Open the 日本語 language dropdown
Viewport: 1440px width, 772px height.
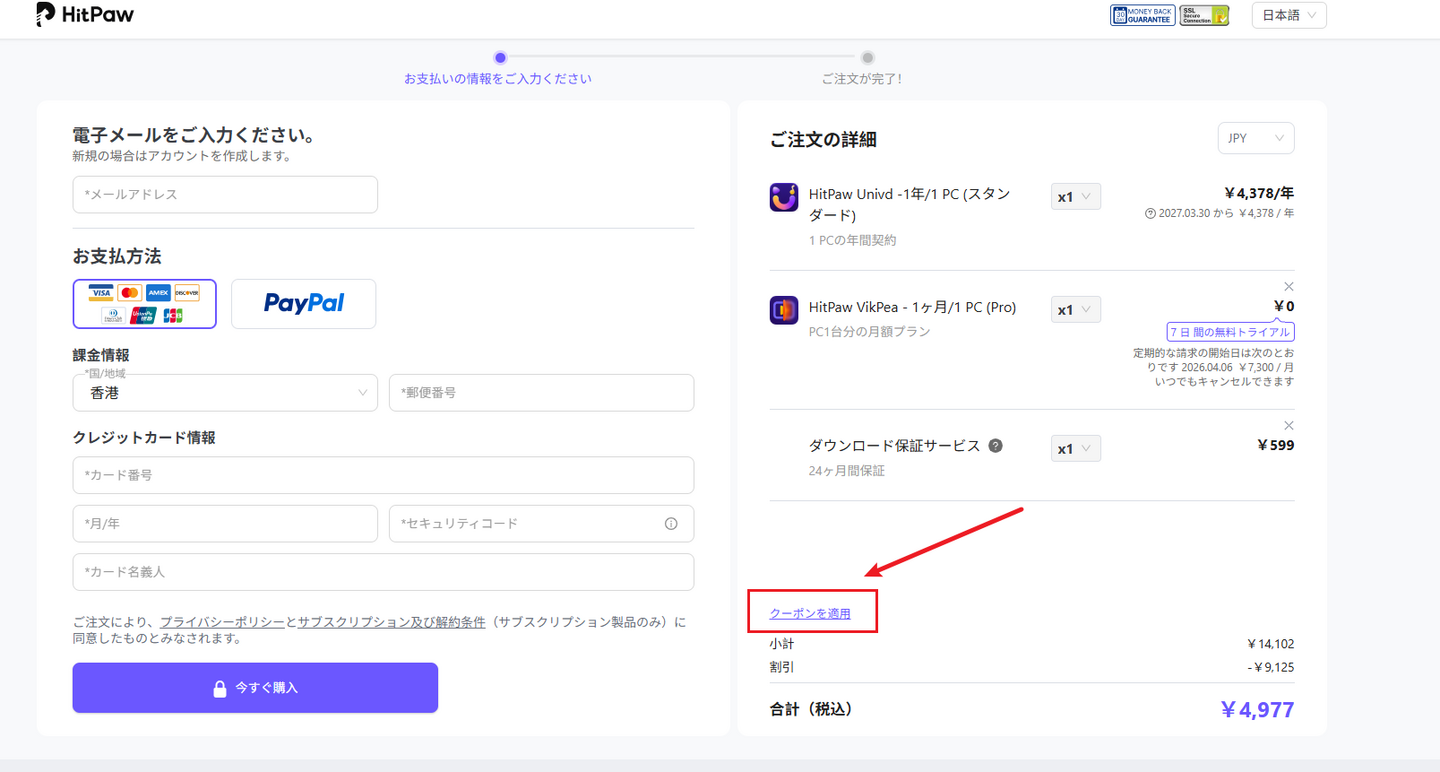(1288, 15)
